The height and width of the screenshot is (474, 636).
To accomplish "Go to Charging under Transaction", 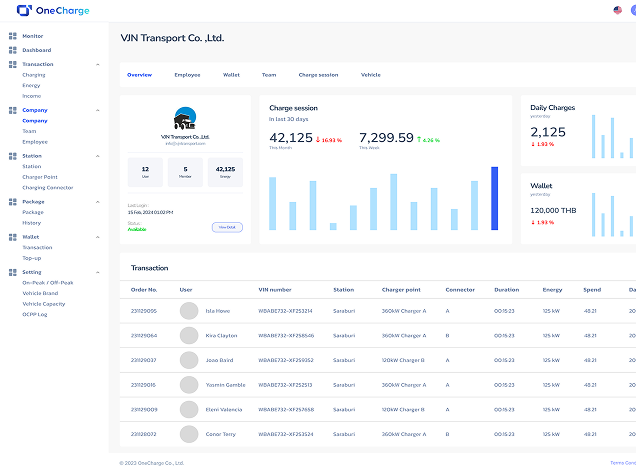I will [34, 75].
